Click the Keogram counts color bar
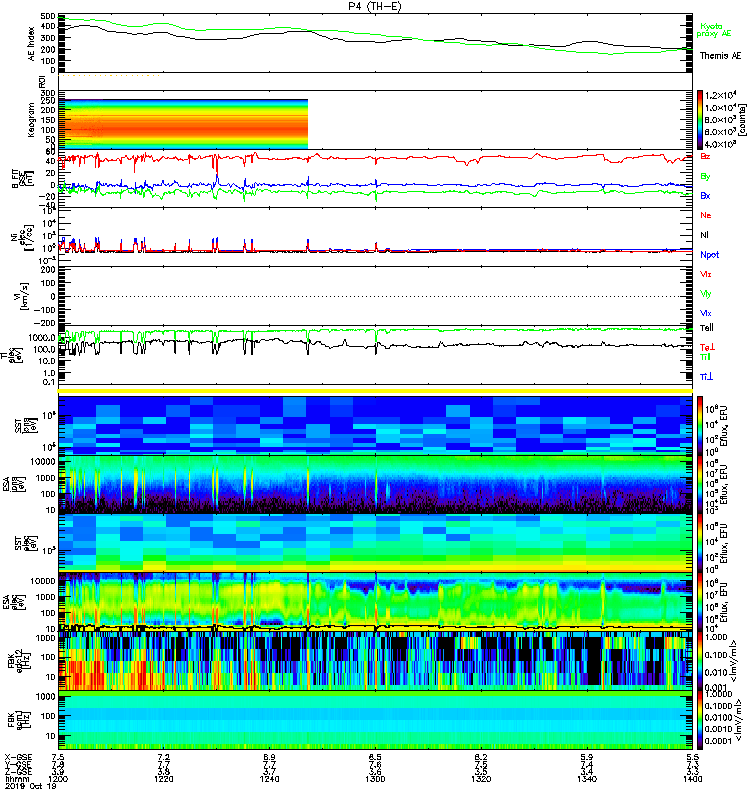750x800 pixels. click(700, 120)
